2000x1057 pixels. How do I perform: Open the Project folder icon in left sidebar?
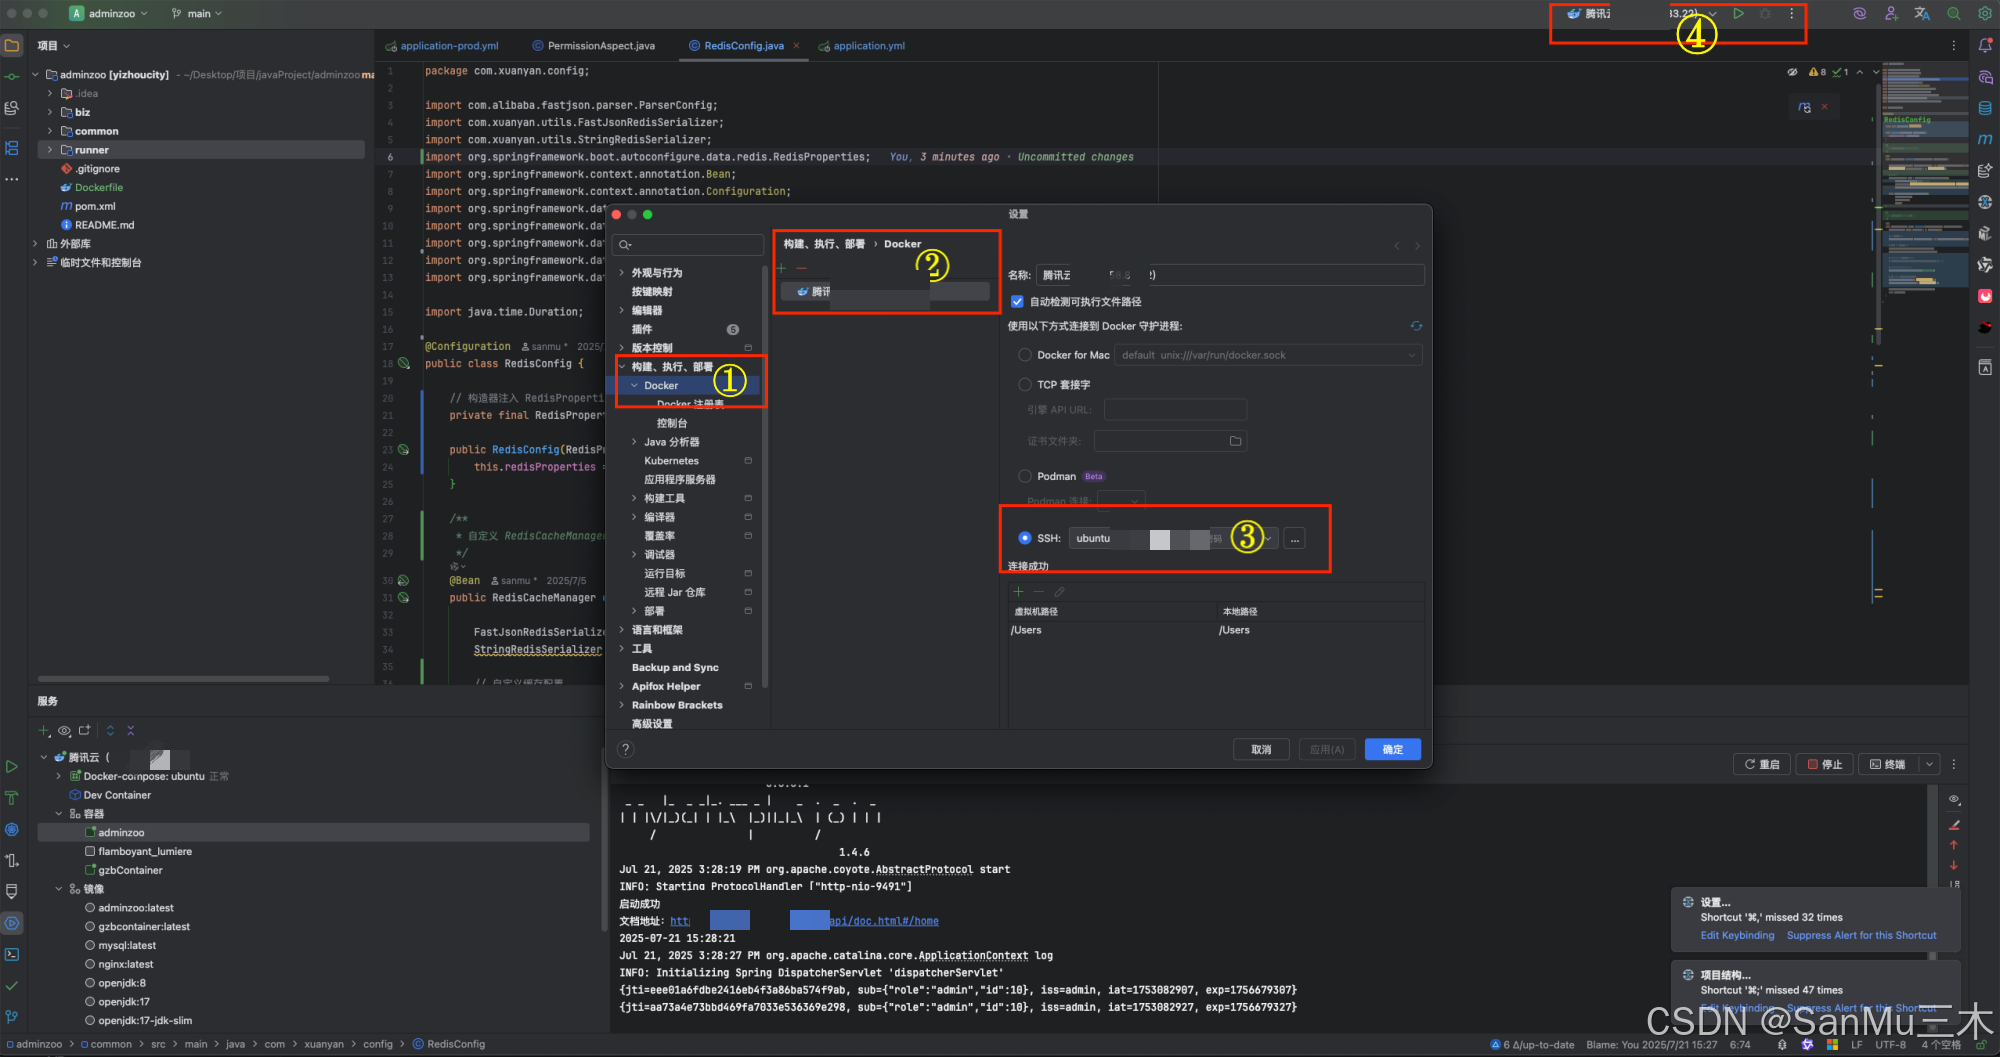(x=12, y=45)
